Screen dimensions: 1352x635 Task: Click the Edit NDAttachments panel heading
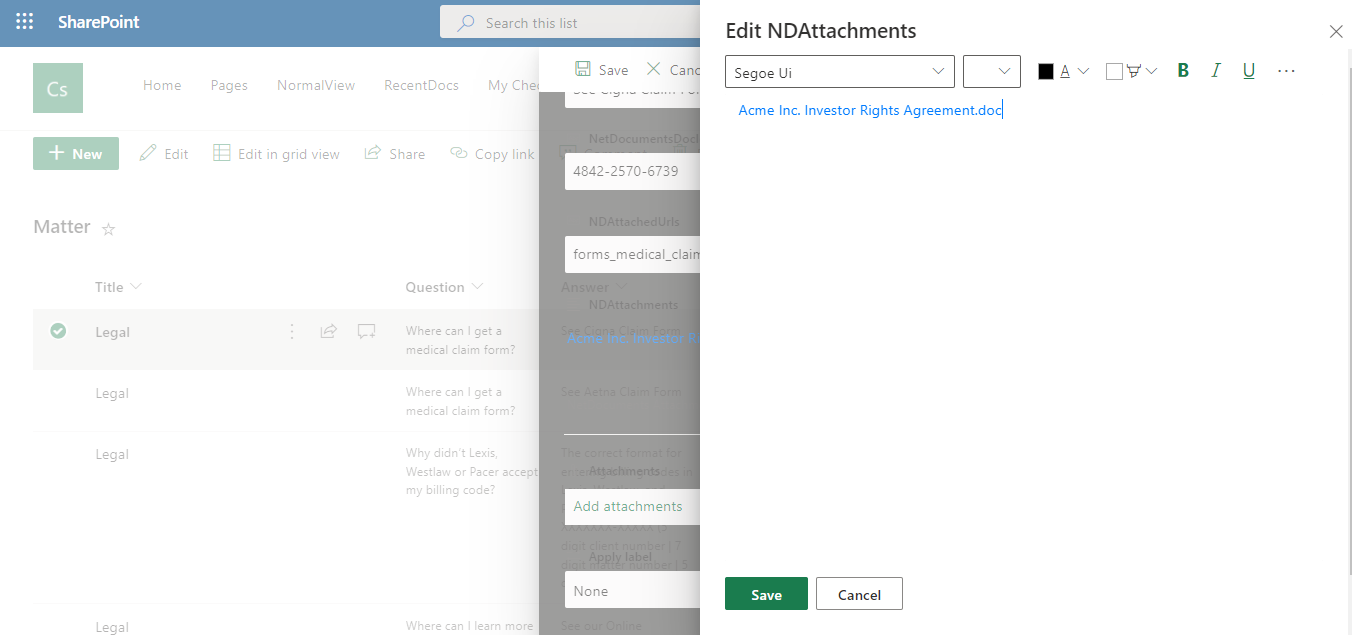tap(820, 32)
